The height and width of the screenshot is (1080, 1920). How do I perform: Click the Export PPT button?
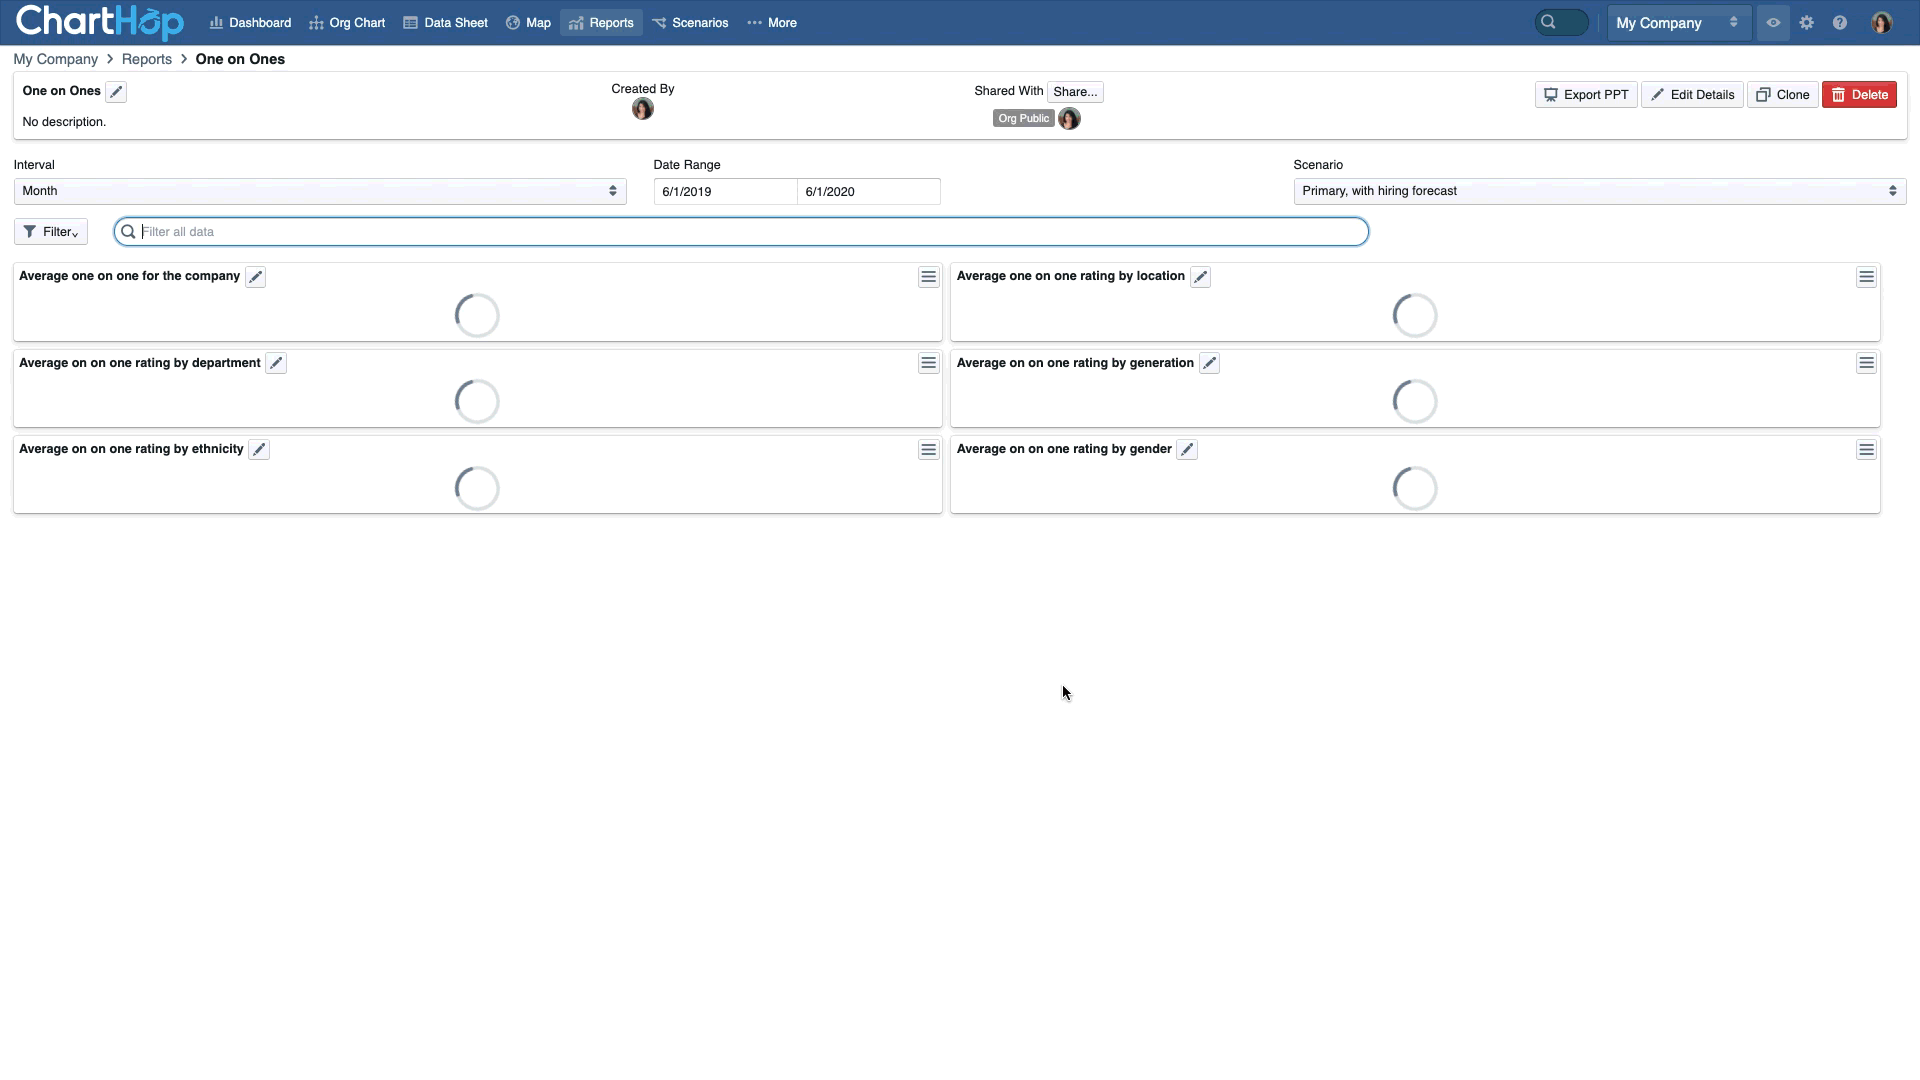coord(1586,94)
